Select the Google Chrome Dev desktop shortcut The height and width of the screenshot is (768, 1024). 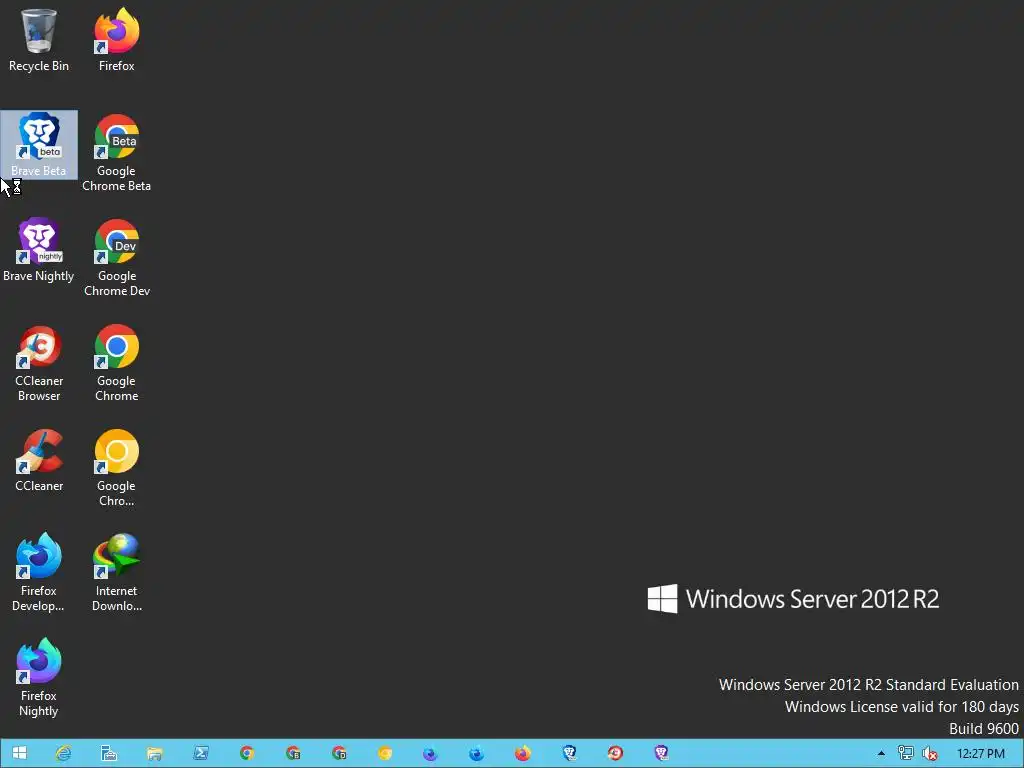[116, 258]
